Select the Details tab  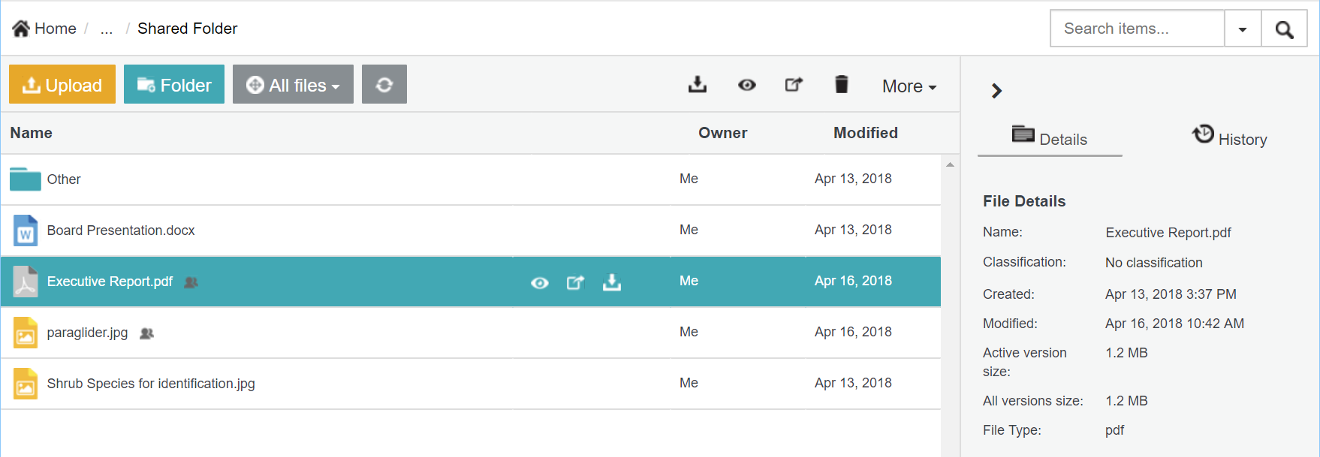click(x=1050, y=138)
